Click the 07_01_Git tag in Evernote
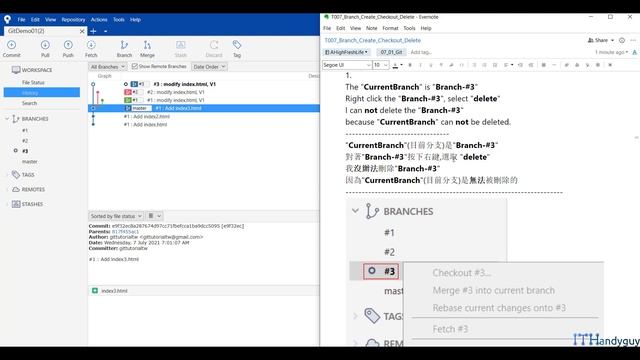This screenshot has height=360, width=640. (391, 52)
